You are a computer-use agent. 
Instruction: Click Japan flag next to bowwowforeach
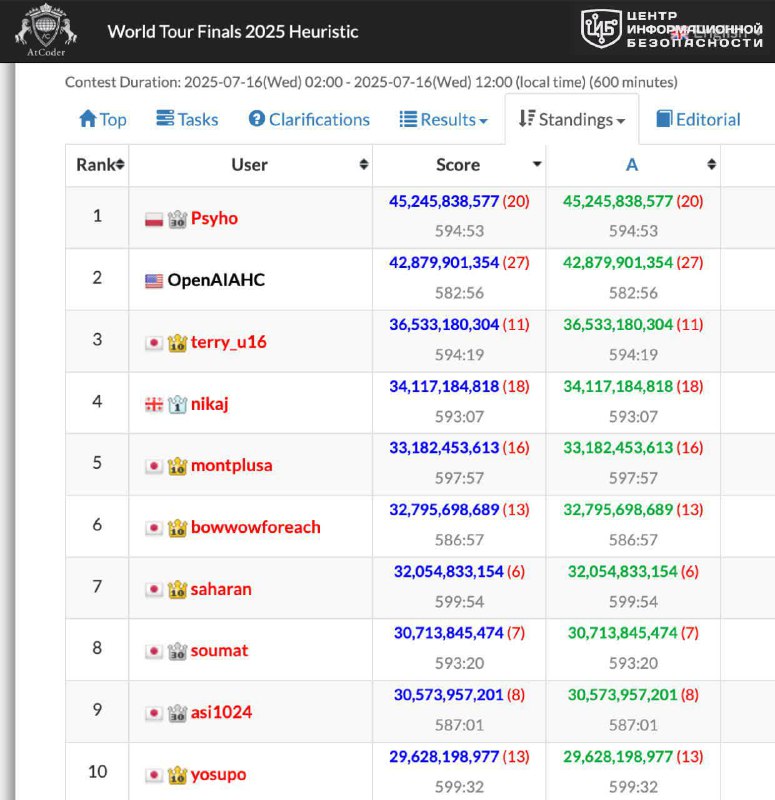[x=154, y=528]
